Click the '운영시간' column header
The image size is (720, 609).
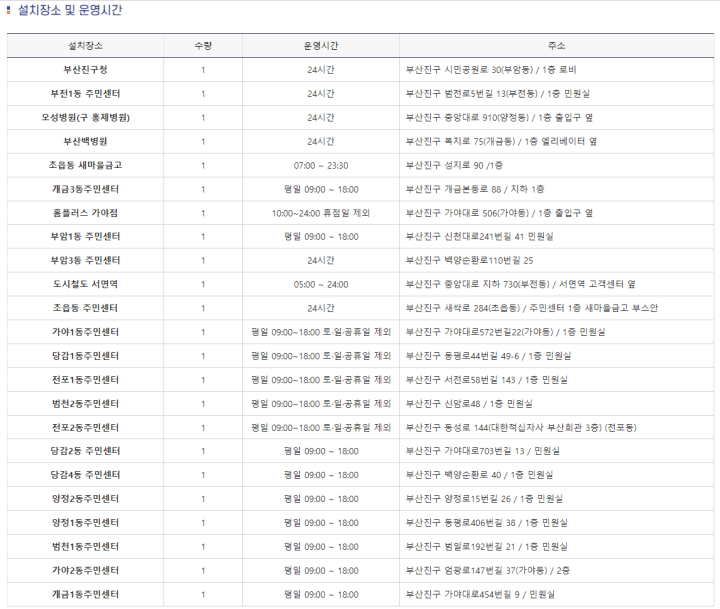point(321,45)
